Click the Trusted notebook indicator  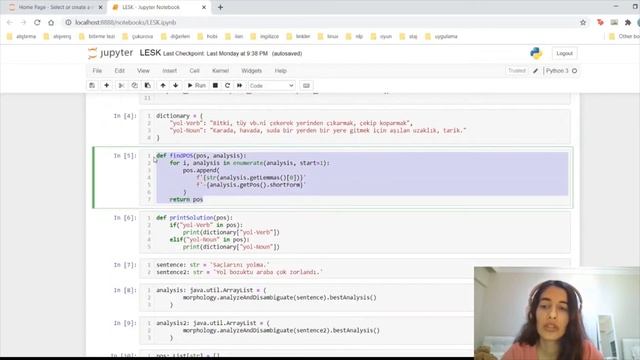pyautogui.click(x=517, y=71)
